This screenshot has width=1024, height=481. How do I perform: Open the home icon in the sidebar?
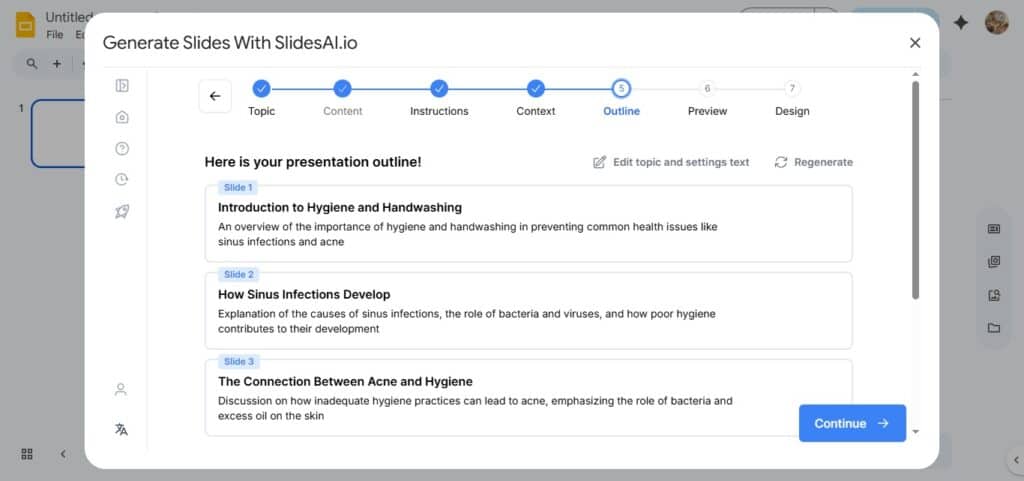(122, 117)
